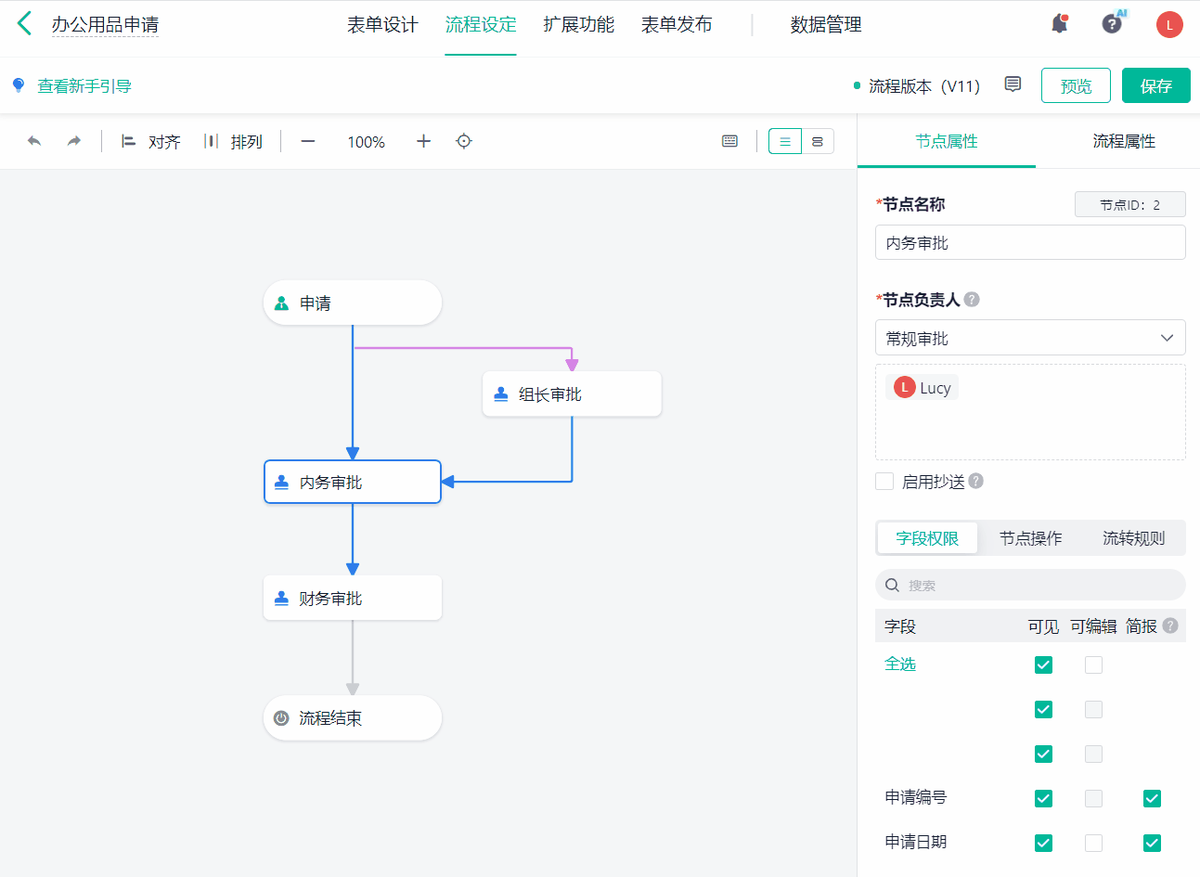
Task: Click the 流程版本 (V11) label
Action: [x=924, y=86]
